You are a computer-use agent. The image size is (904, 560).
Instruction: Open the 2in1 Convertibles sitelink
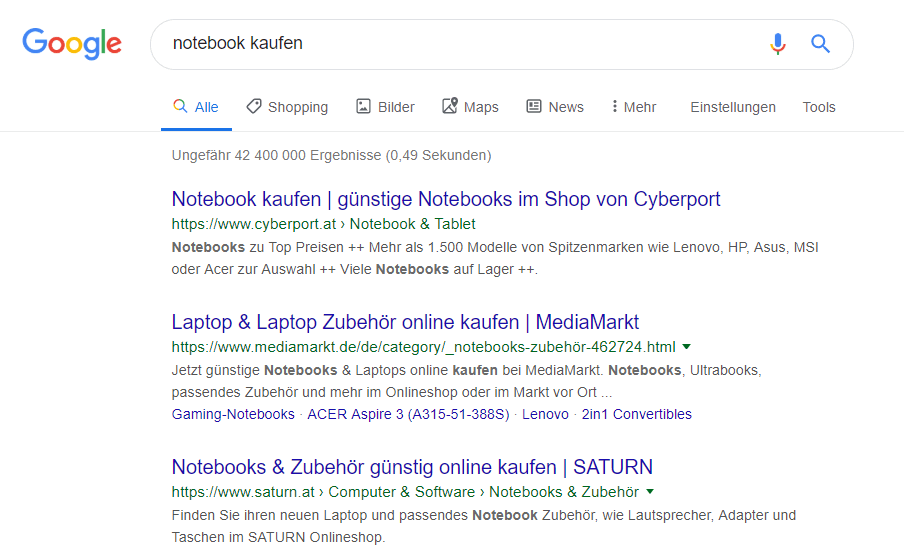click(x=636, y=414)
